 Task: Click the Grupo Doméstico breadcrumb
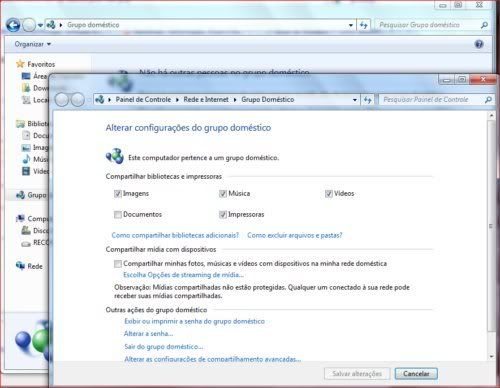268,99
